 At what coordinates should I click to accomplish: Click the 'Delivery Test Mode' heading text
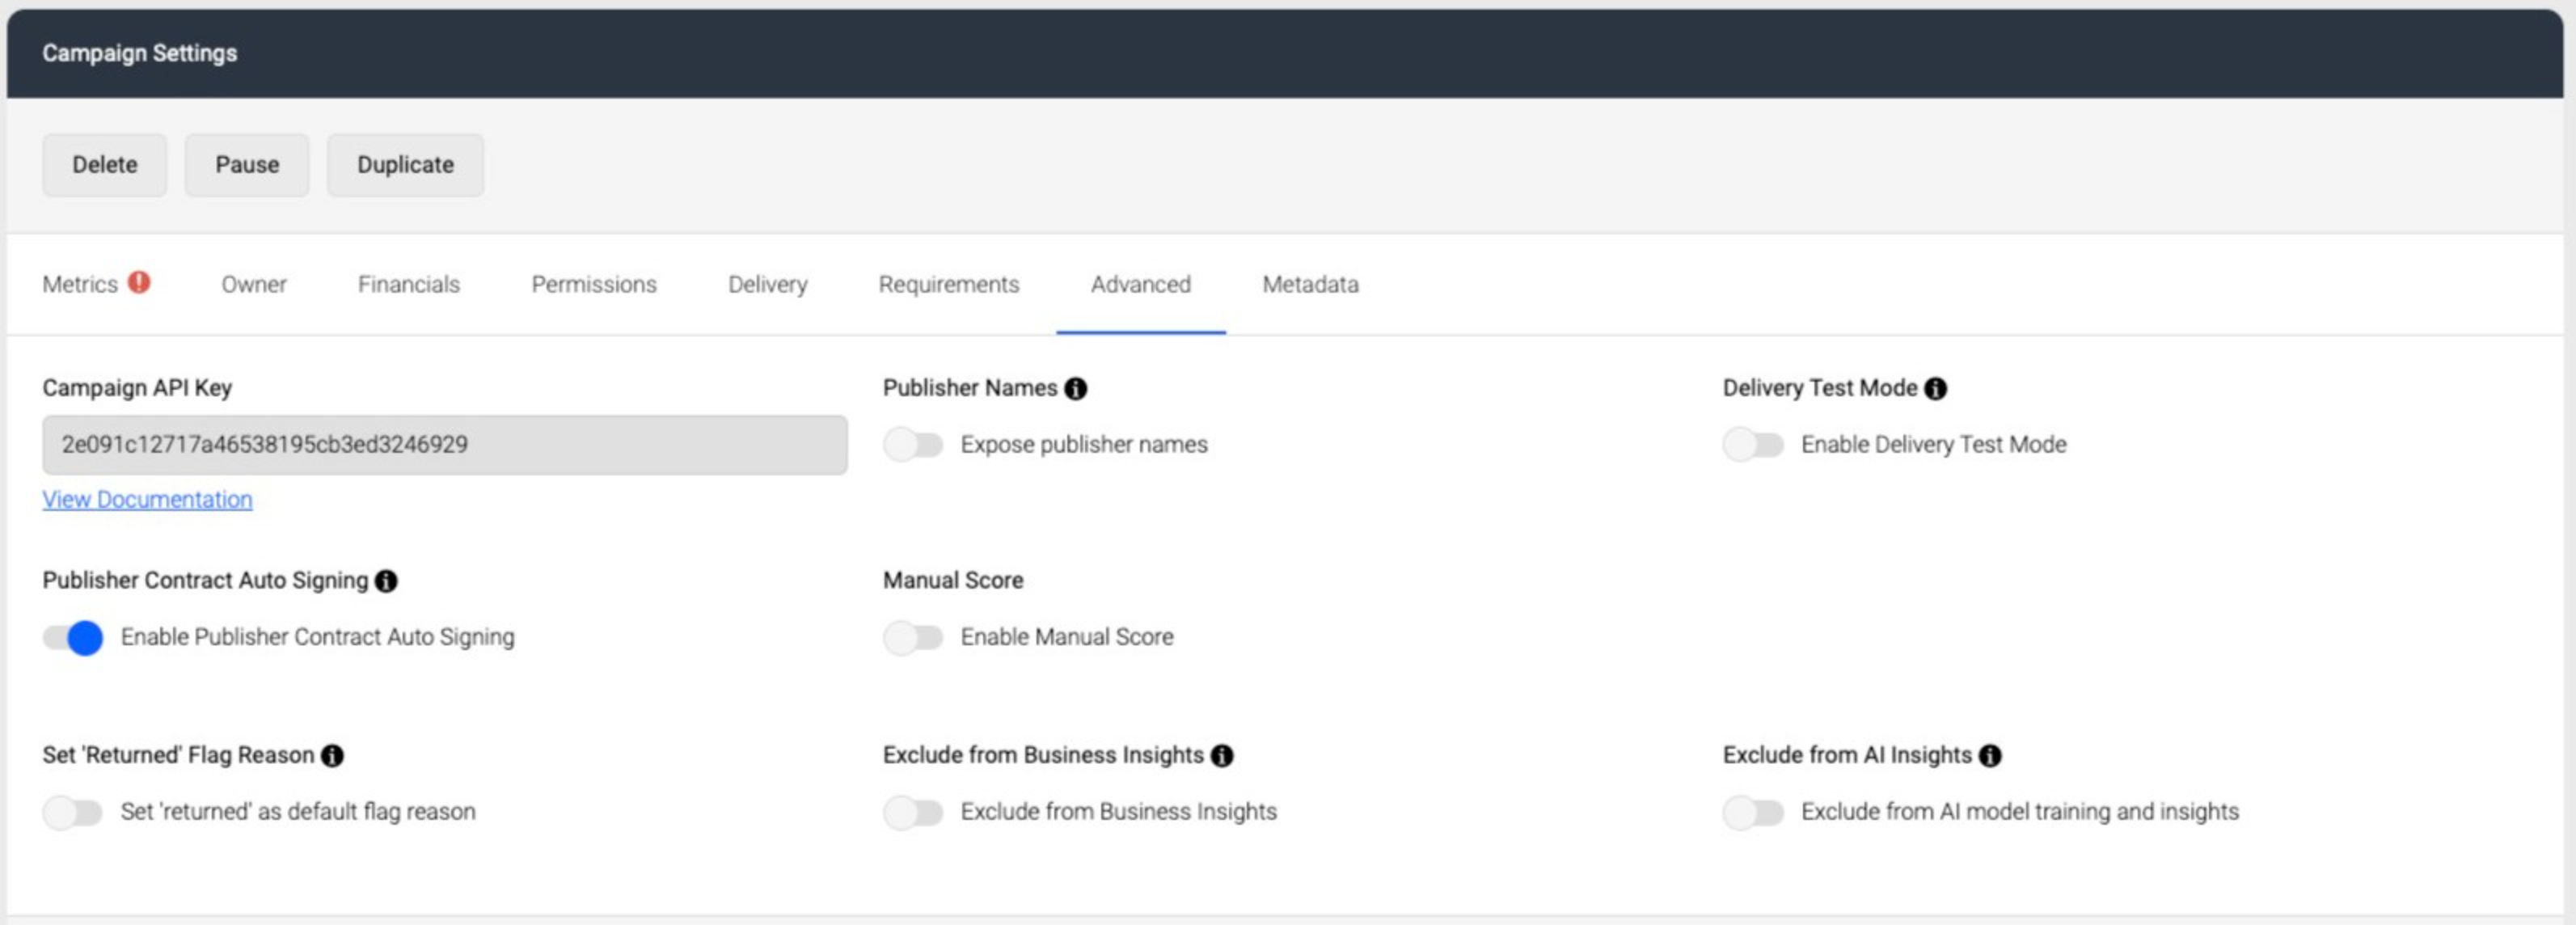point(1820,388)
